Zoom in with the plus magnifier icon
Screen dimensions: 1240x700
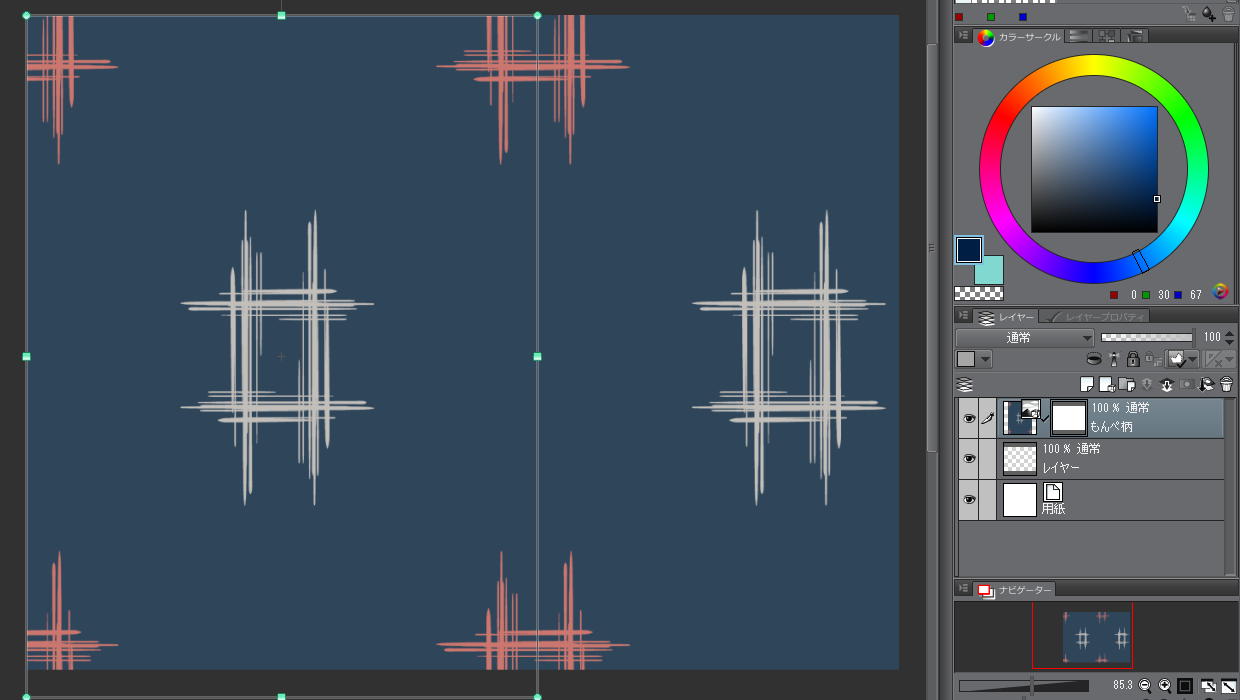[x=1165, y=686]
